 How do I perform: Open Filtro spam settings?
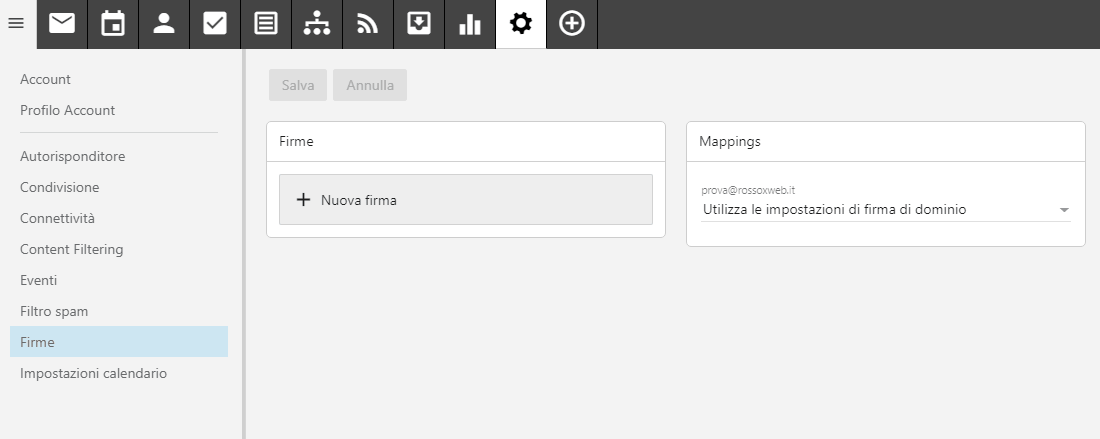54,311
